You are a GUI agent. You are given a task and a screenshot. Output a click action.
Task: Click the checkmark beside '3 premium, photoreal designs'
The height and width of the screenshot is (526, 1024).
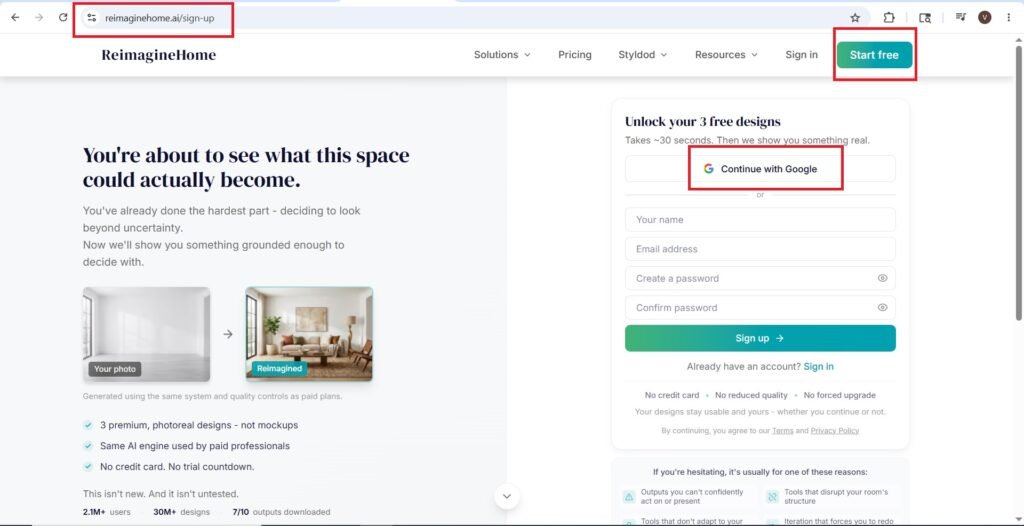pyautogui.click(x=88, y=425)
